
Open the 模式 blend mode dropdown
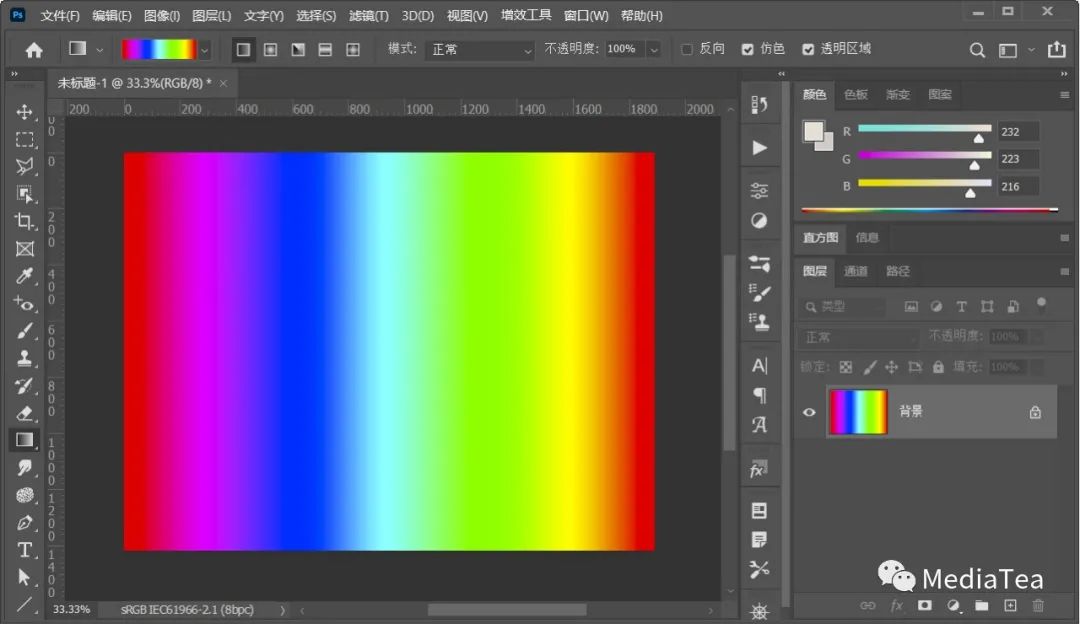click(x=480, y=50)
